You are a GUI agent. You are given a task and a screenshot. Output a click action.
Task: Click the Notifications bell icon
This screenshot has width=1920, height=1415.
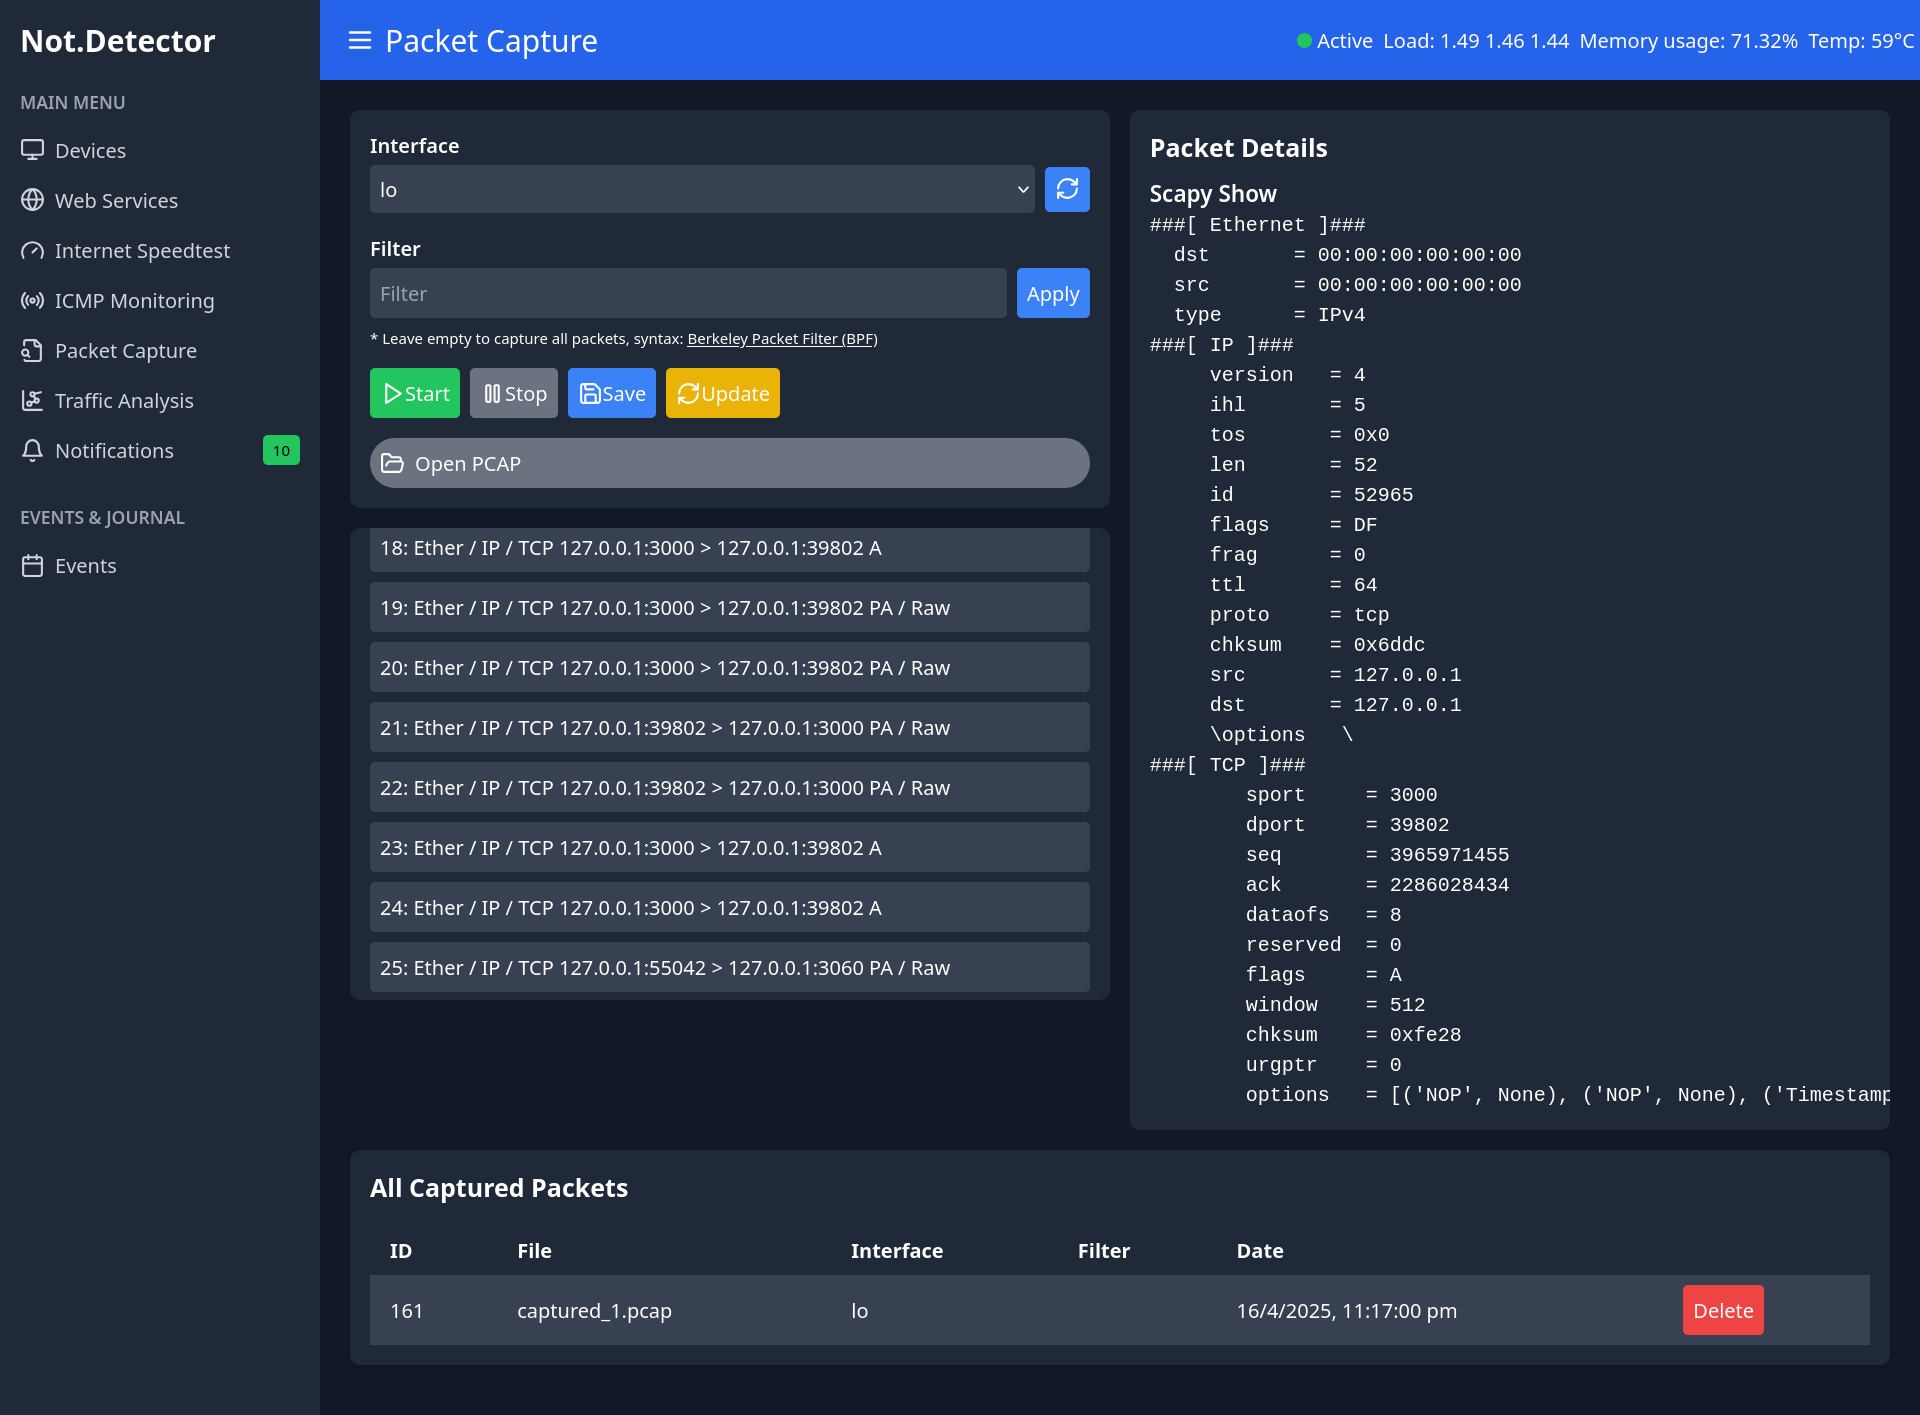pyautogui.click(x=33, y=450)
